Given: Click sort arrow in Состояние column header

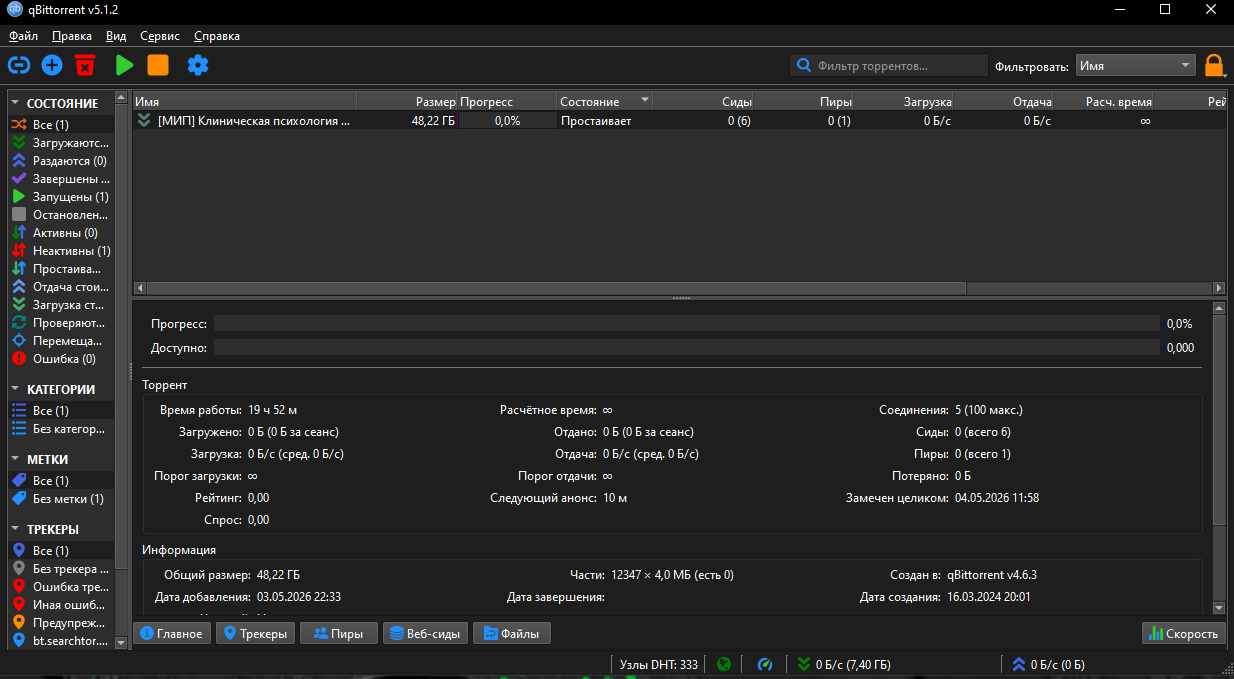Looking at the screenshot, I should [645, 101].
